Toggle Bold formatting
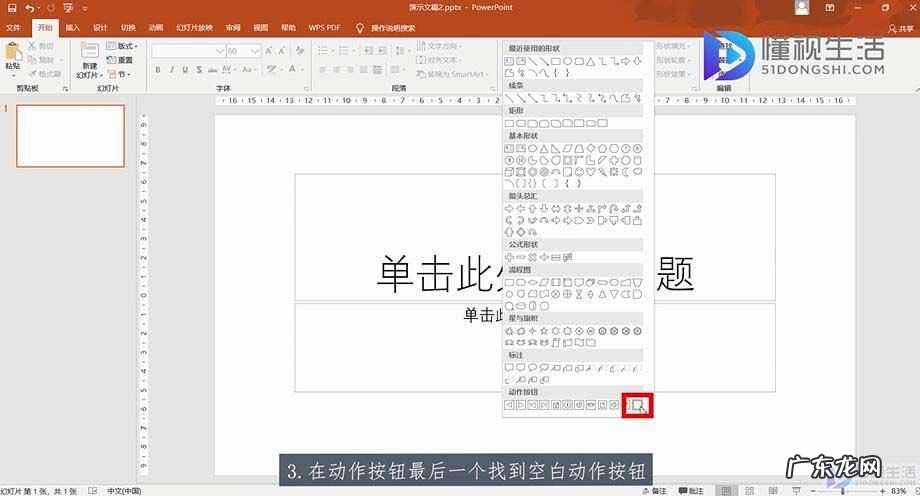The image size is (920, 496). coord(158,69)
